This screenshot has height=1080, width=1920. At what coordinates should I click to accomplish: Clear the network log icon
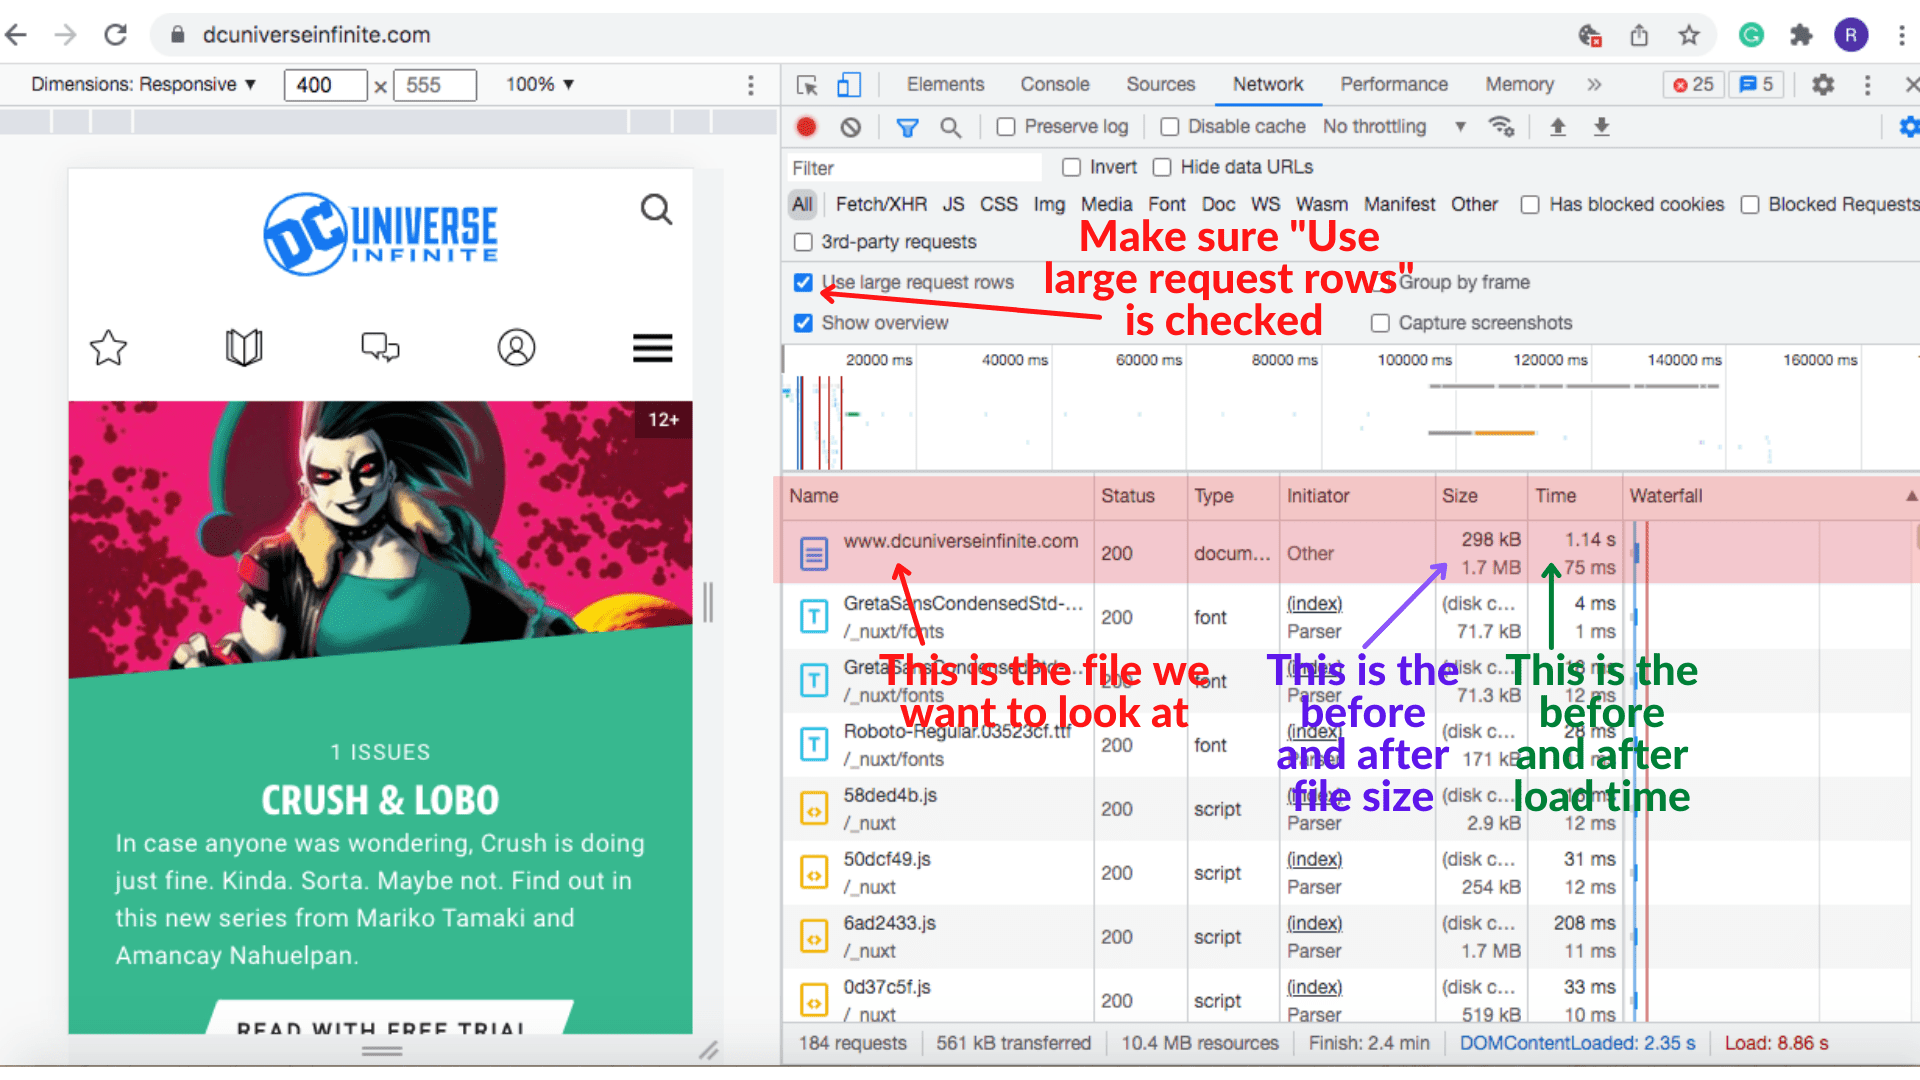pyautogui.click(x=850, y=127)
